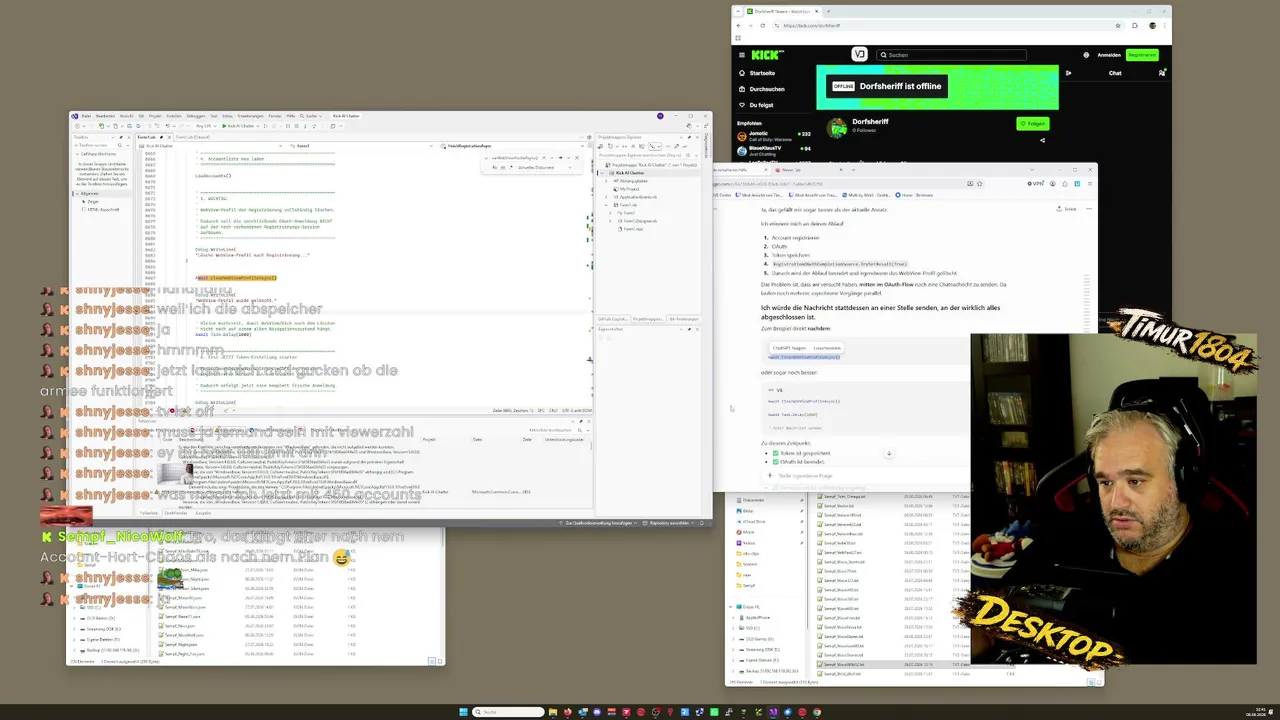
Task: Open the extensions puzzle icon in Chrome
Action: (x=1135, y=25)
